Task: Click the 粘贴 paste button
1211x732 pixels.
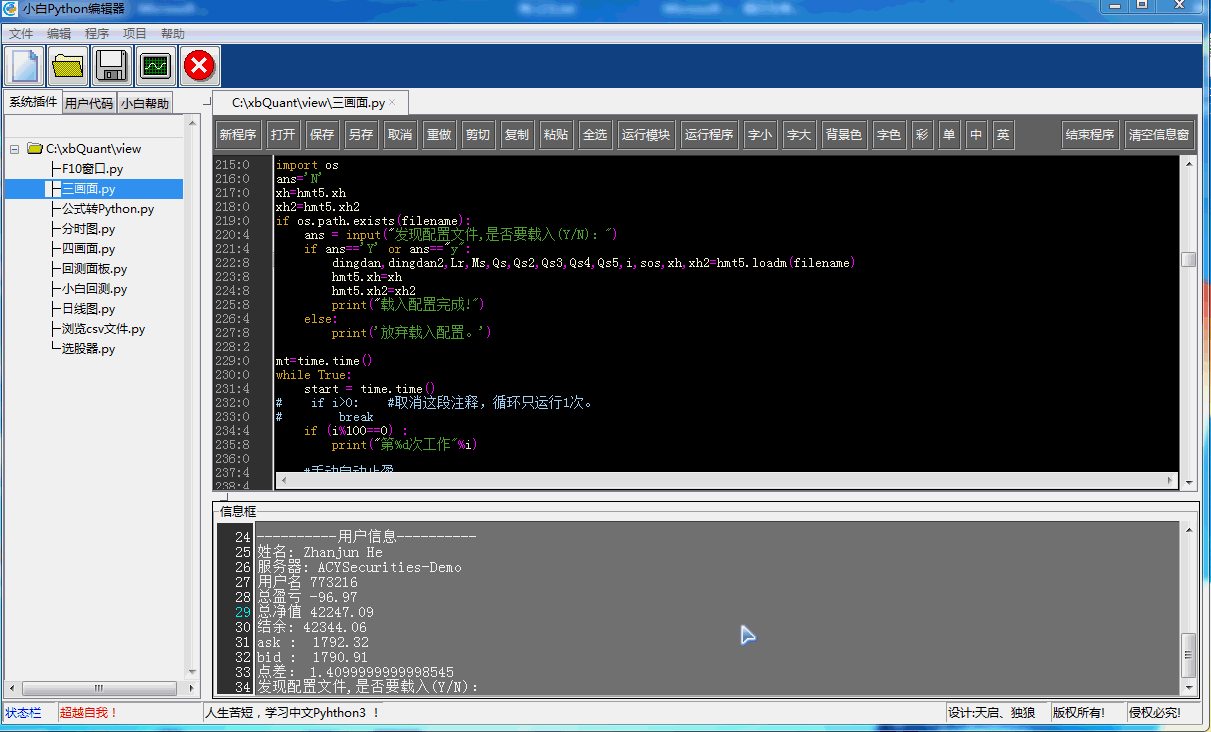Action: click(556, 135)
